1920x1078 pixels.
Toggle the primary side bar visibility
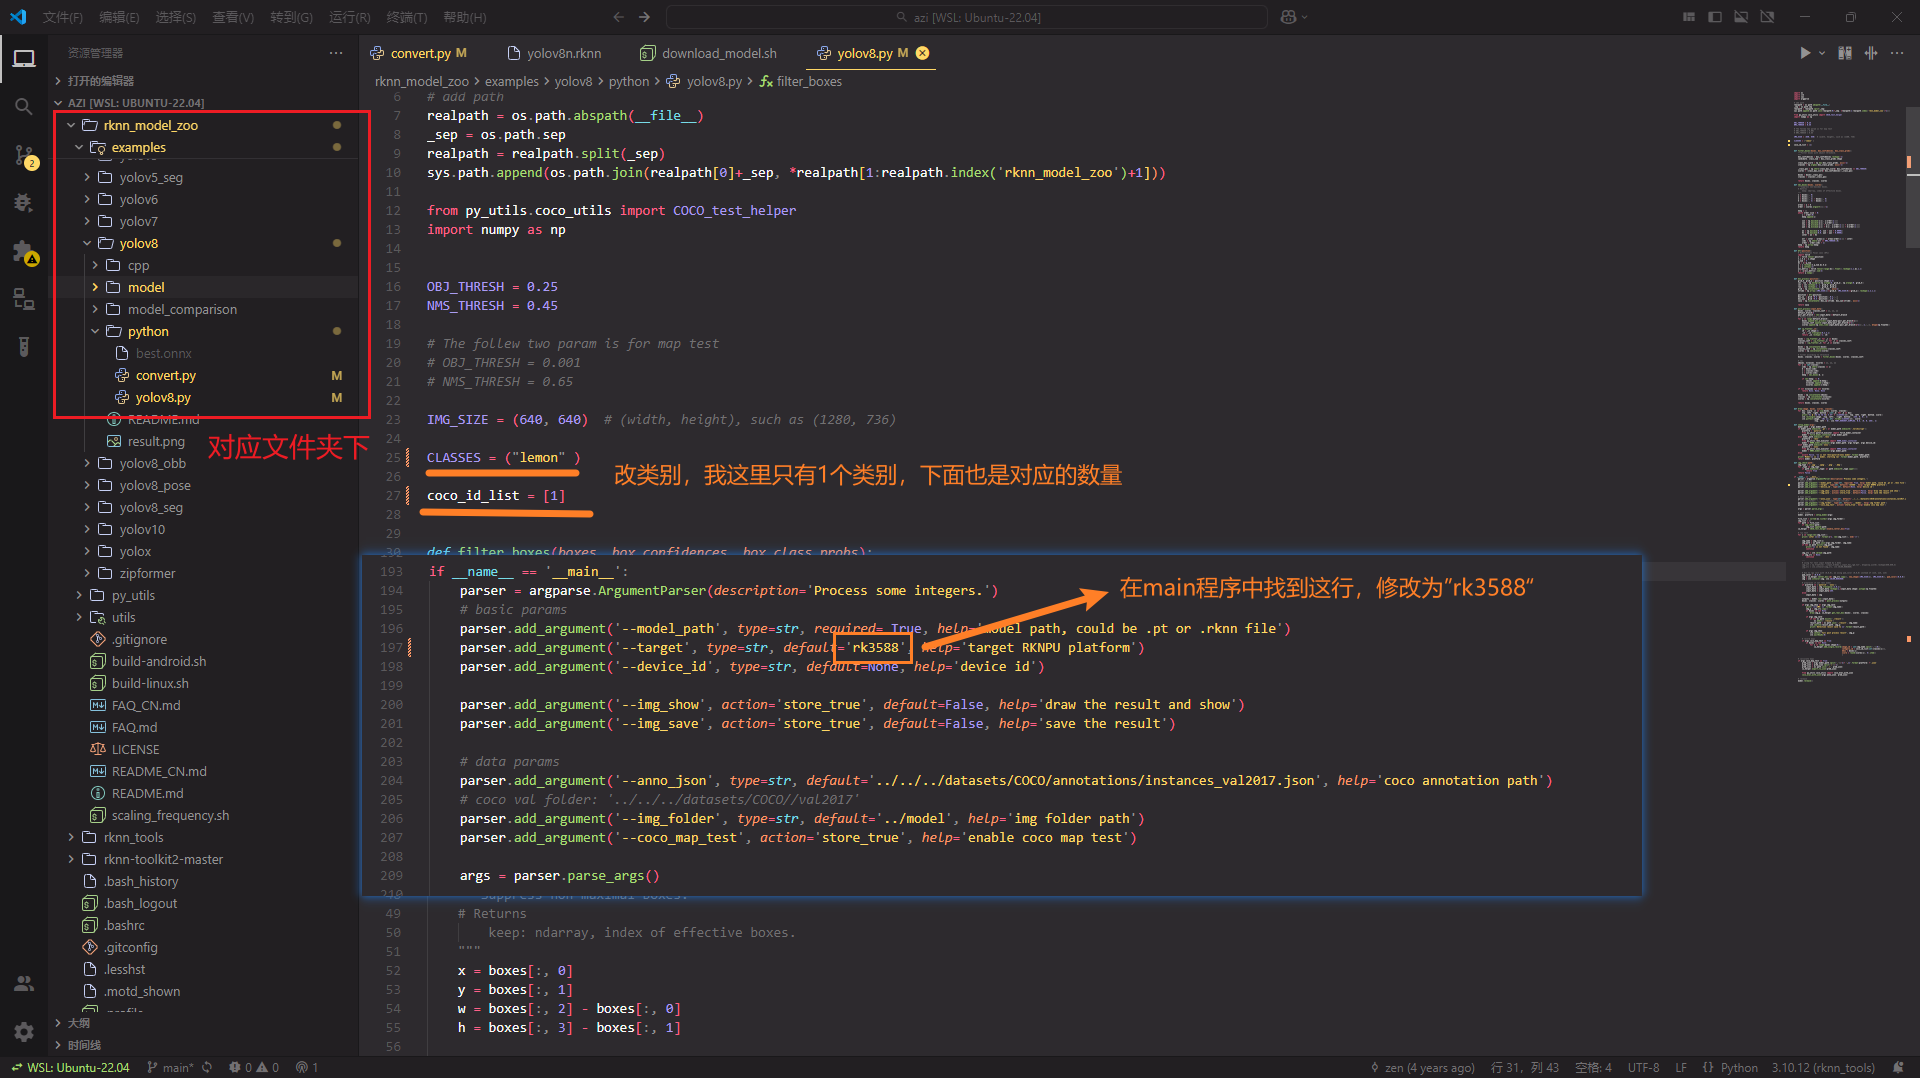click(x=1715, y=17)
